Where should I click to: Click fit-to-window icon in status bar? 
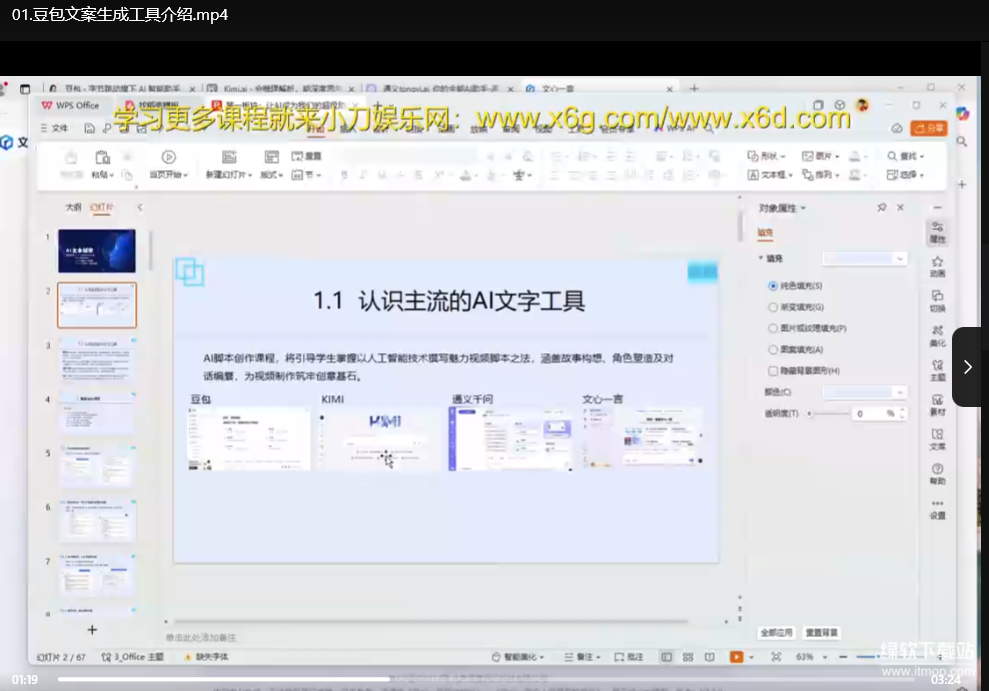click(x=776, y=657)
